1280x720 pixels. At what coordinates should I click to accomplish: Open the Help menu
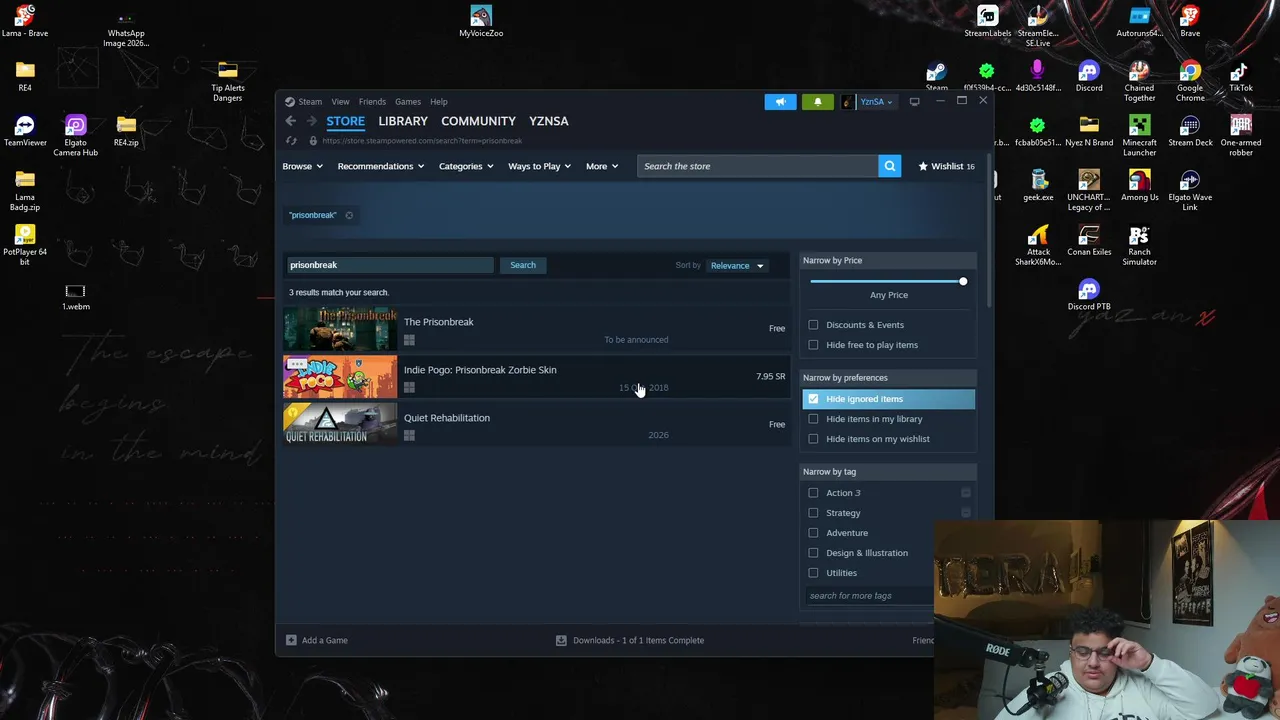(x=439, y=101)
